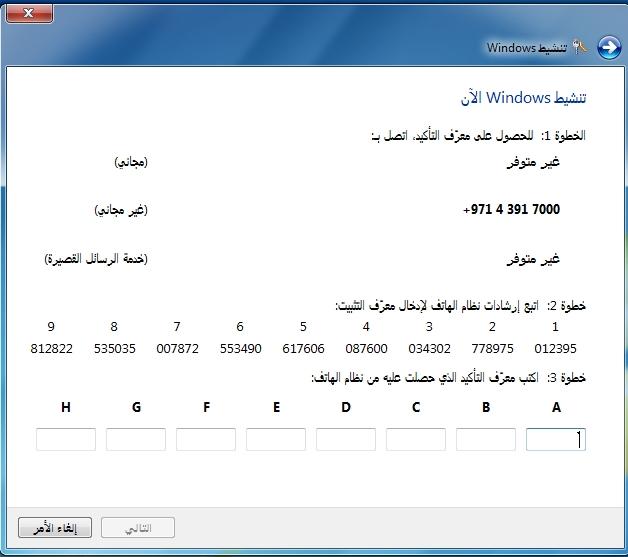
Task: Close the Windows activation dialog
Action: point(29,14)
